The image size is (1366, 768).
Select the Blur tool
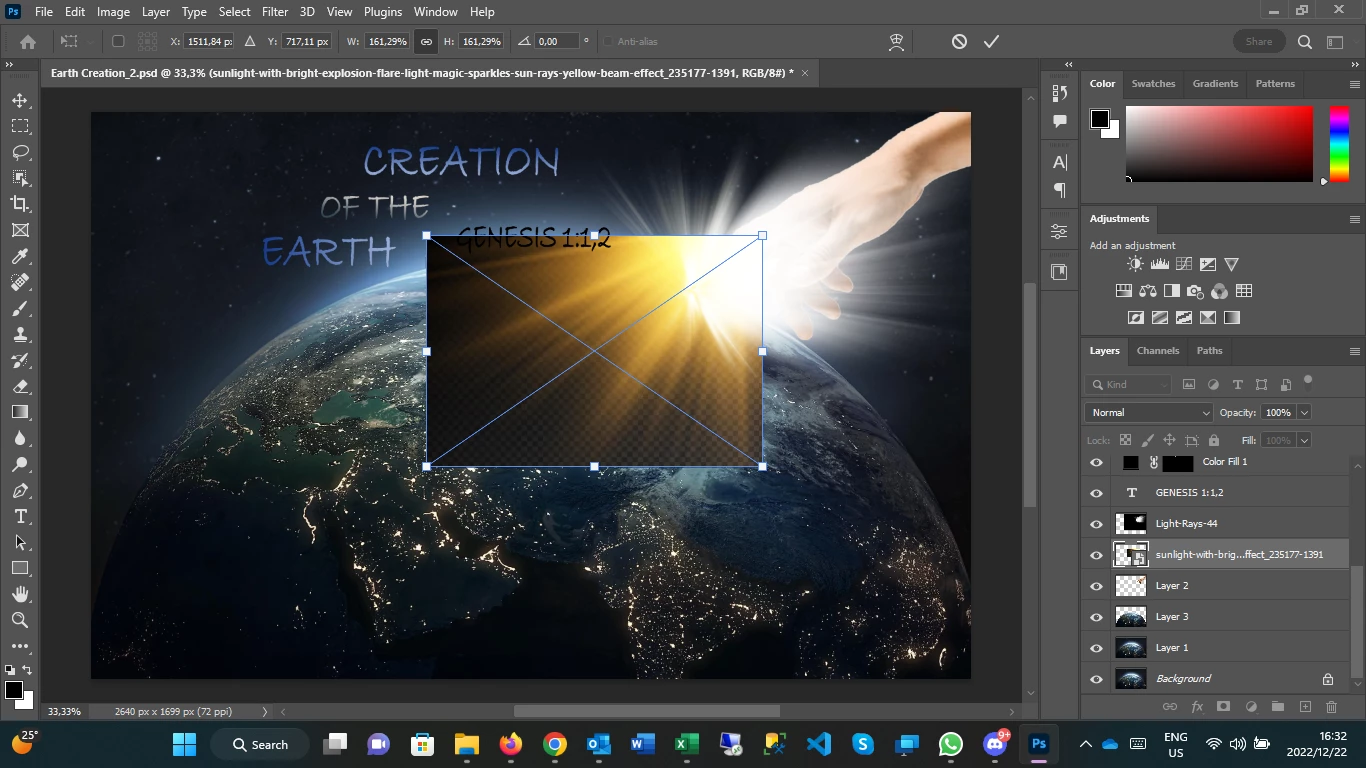20,438
